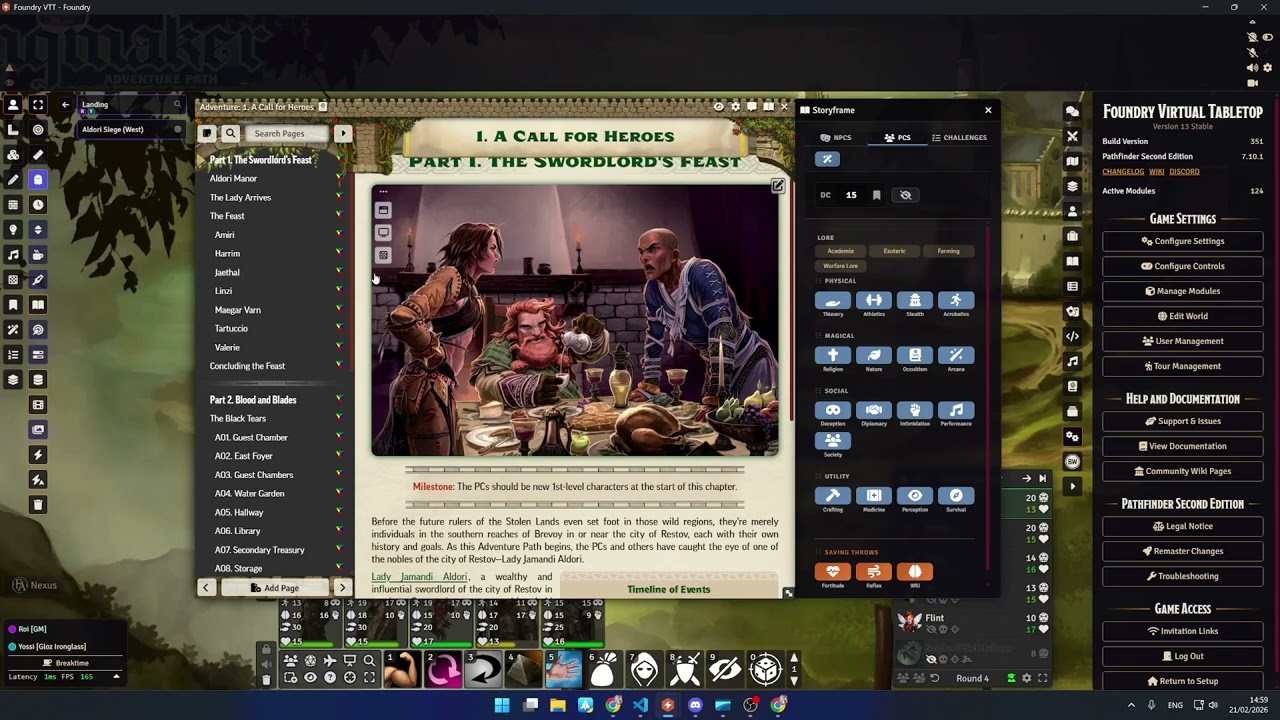
Task: Collapse the right sidebar arrow
Action: tap(1072, 486)
